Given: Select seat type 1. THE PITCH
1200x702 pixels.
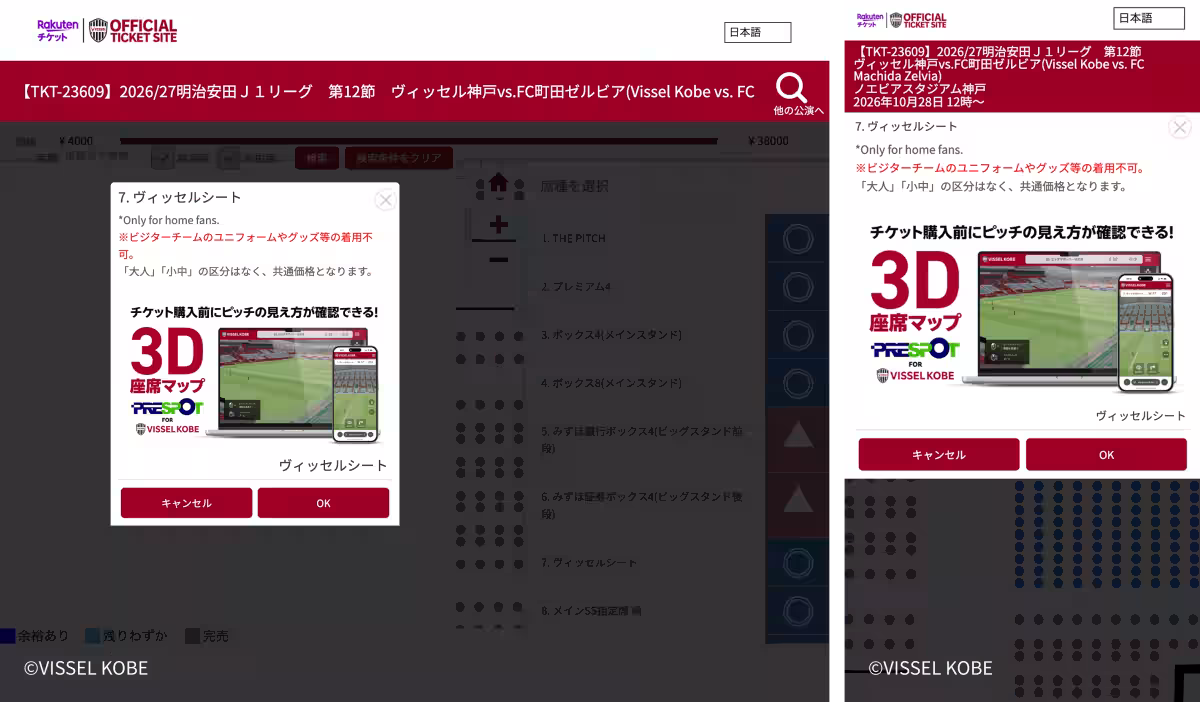Looking at the screenshot, I should click(574, 238).
